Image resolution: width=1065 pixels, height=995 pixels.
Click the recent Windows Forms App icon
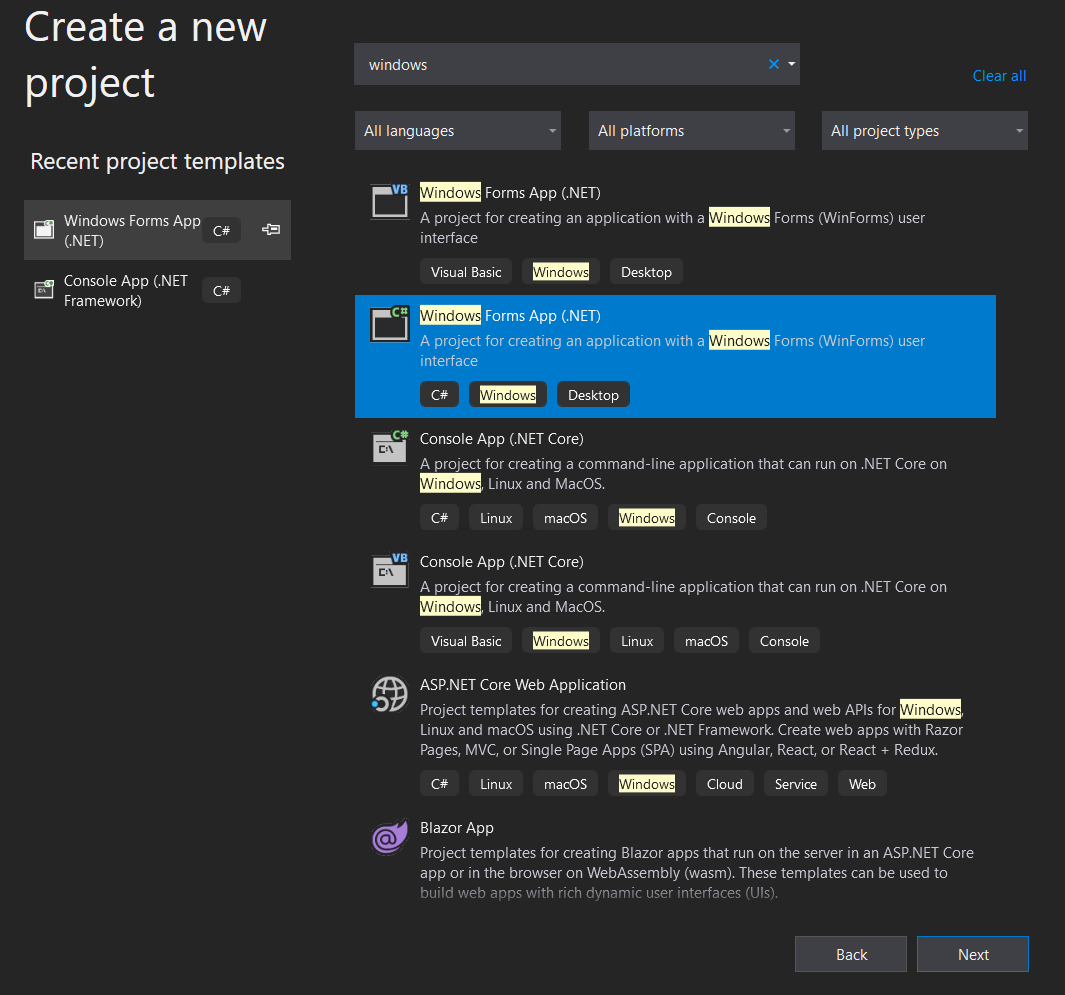(x=44, y=230)
